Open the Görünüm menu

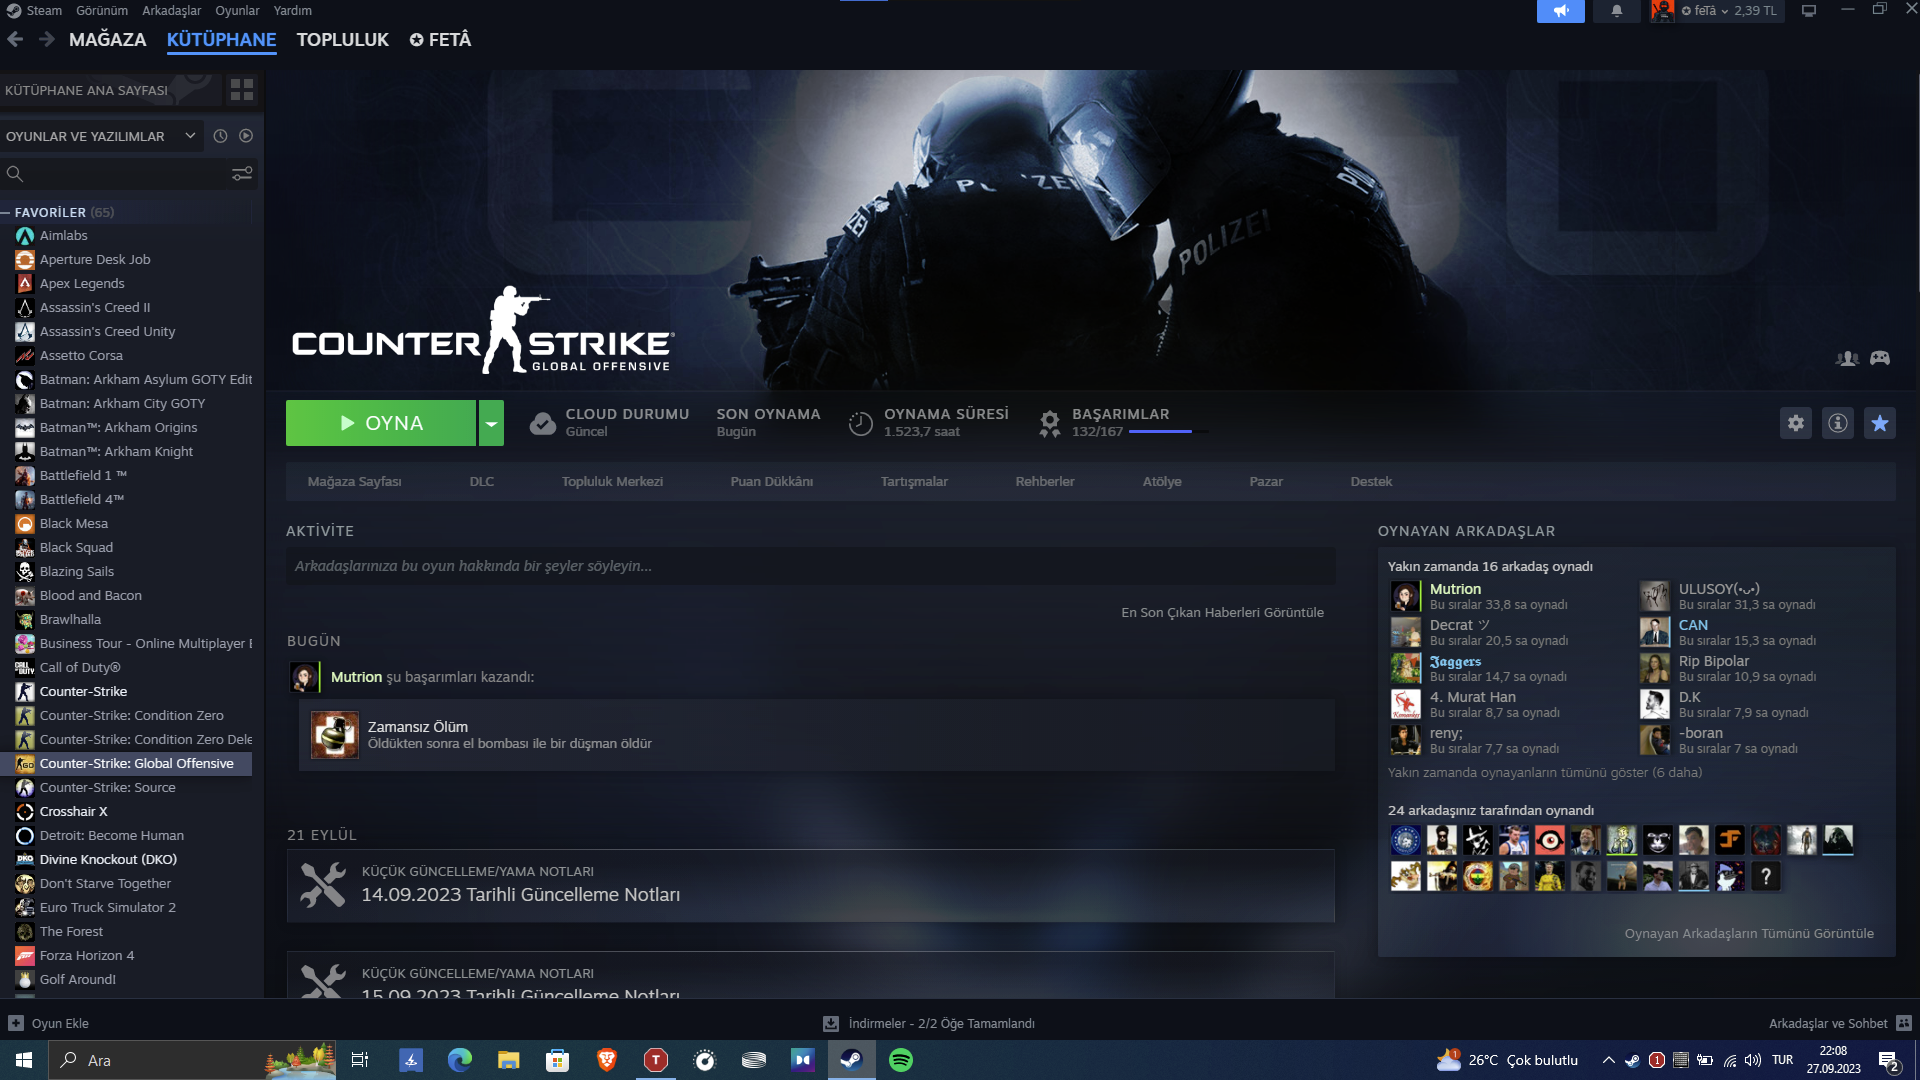click(x=102, y=11)
